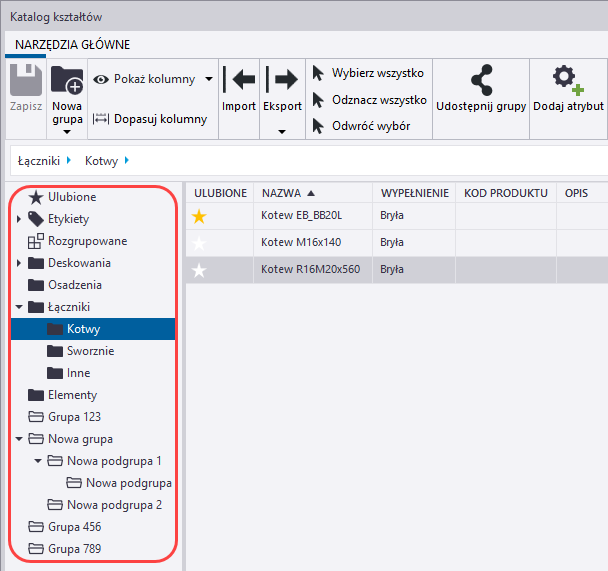Mark Kotew M16x140 as favorite
This screenshot has width=608, height=571.
[x=200, y=242]
